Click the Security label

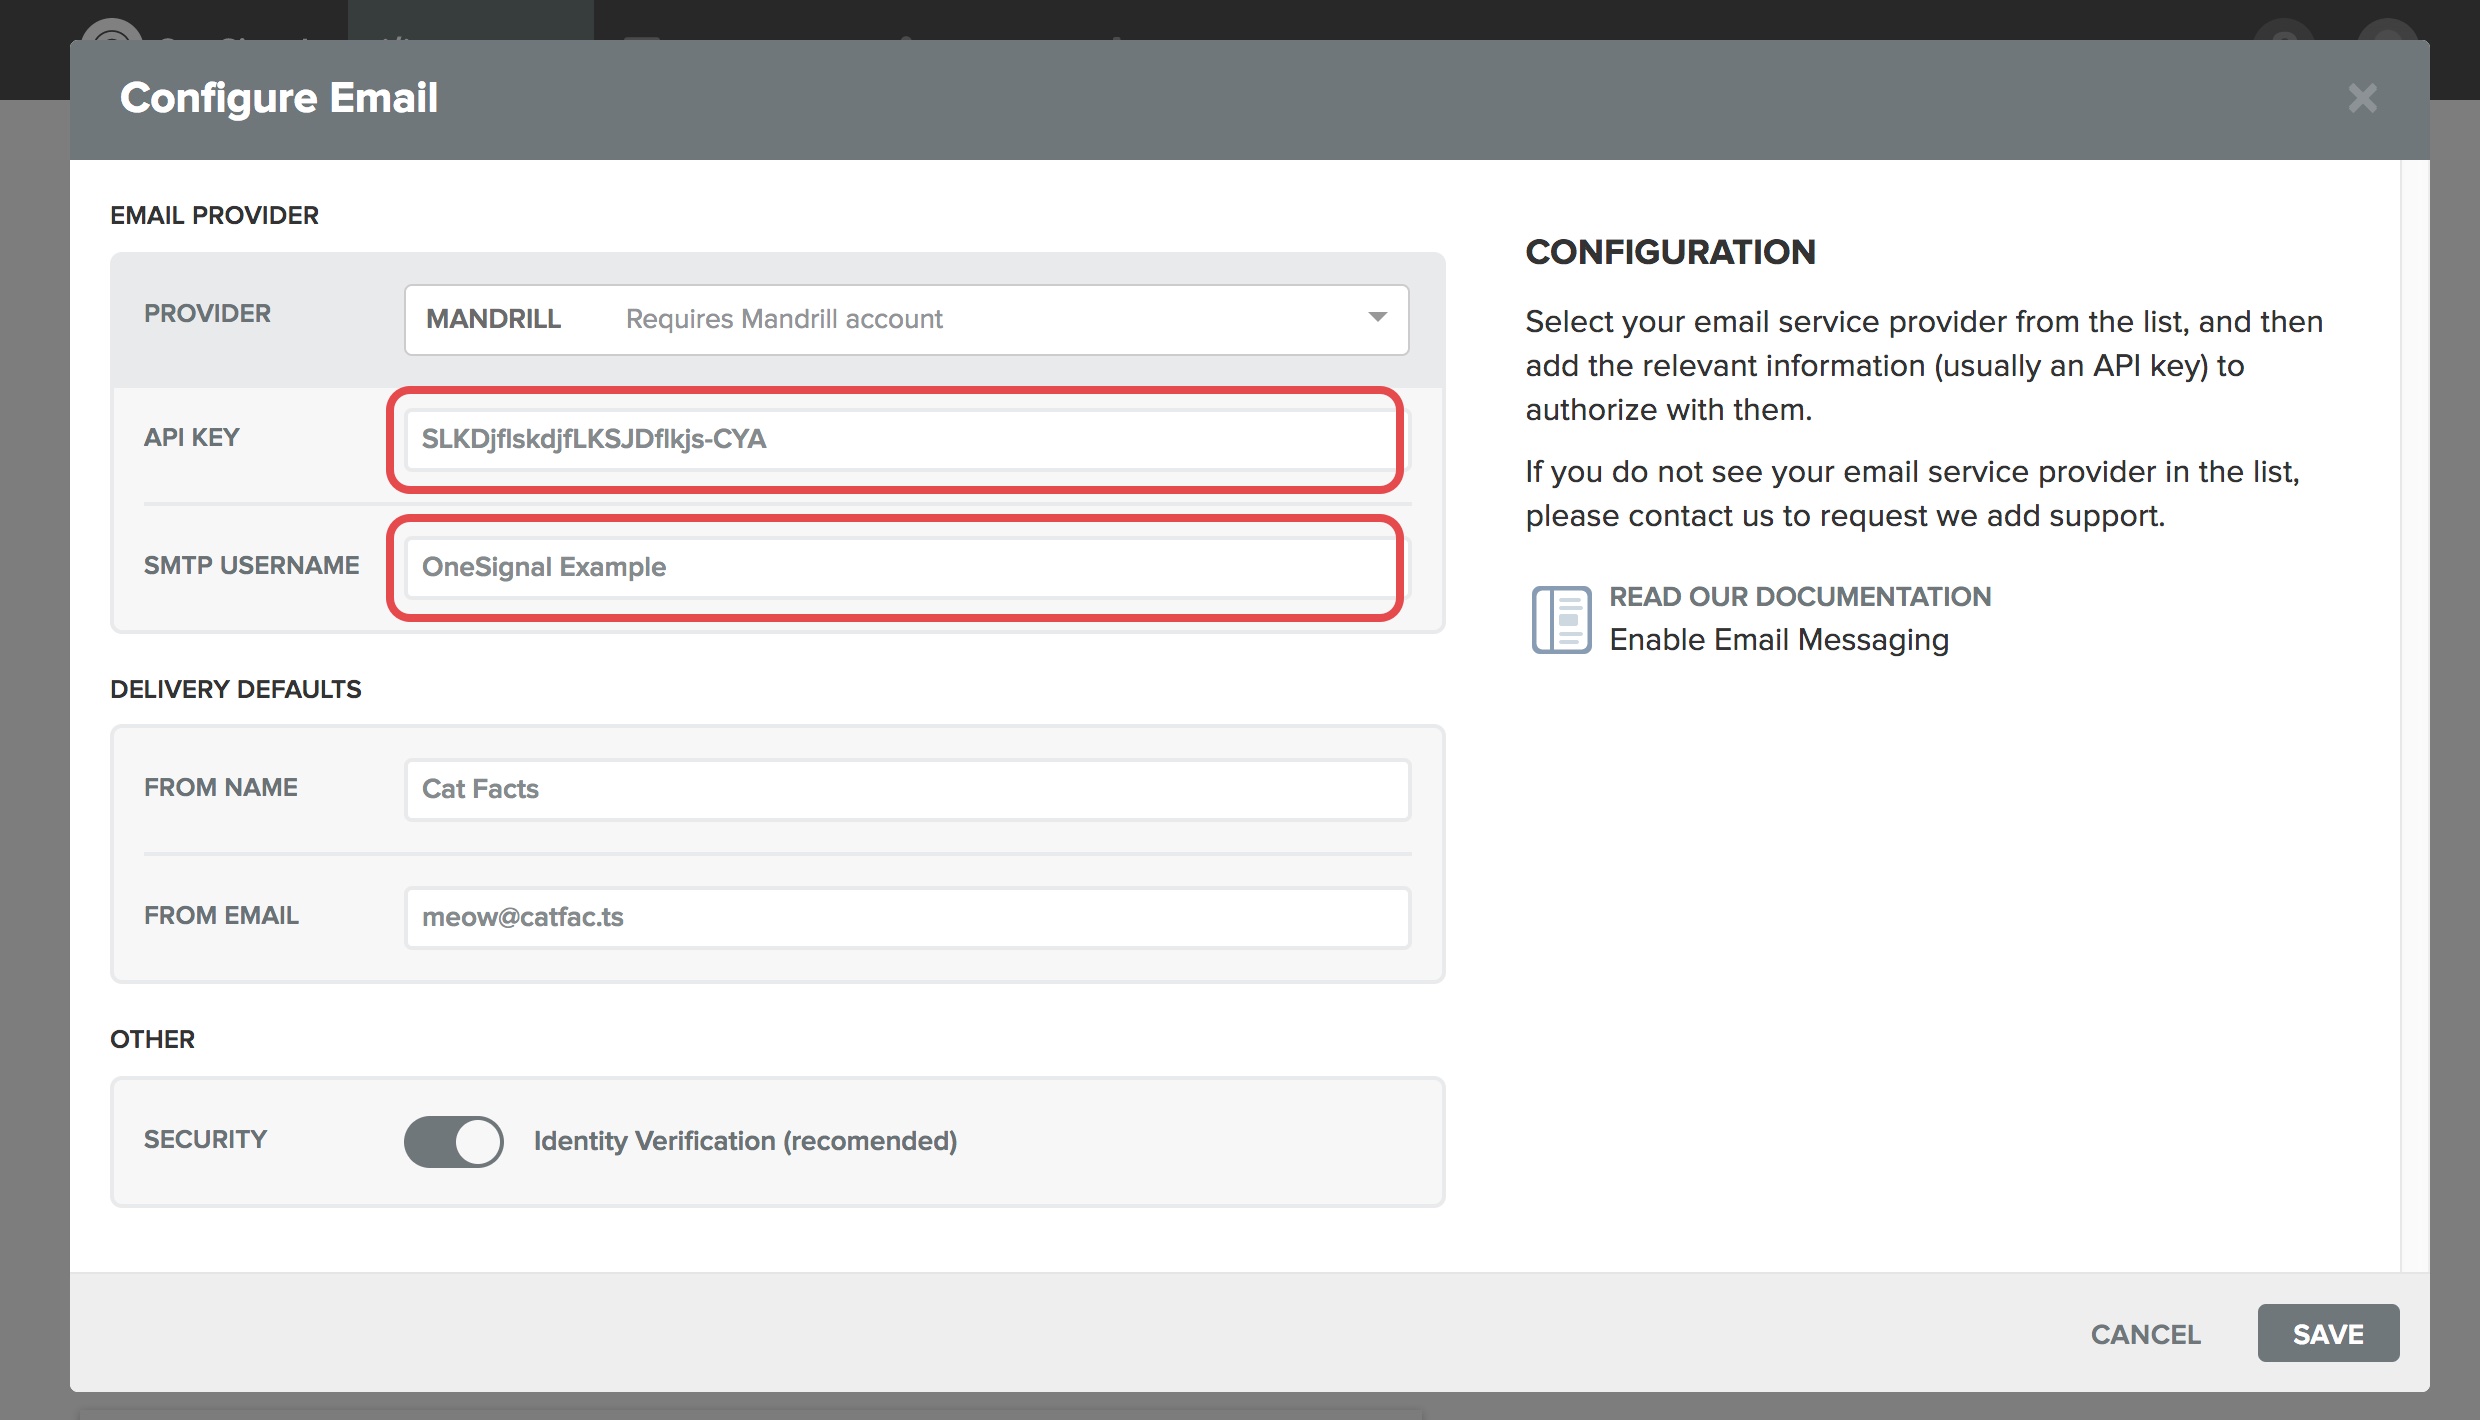(205, 1139)
